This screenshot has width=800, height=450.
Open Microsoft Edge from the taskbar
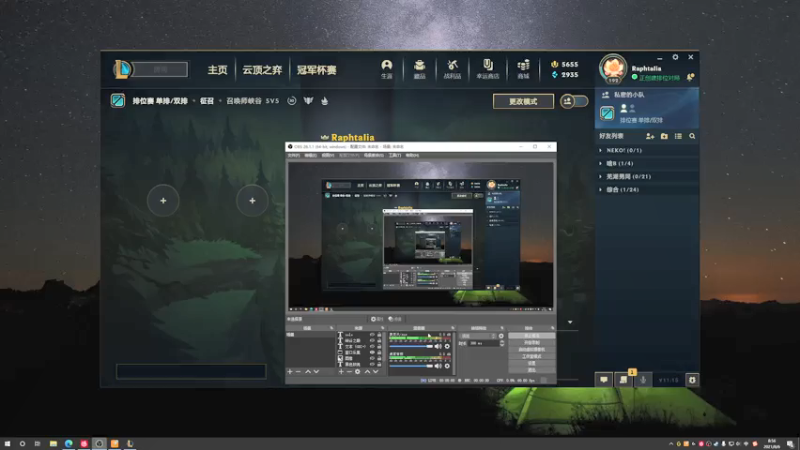68,443
